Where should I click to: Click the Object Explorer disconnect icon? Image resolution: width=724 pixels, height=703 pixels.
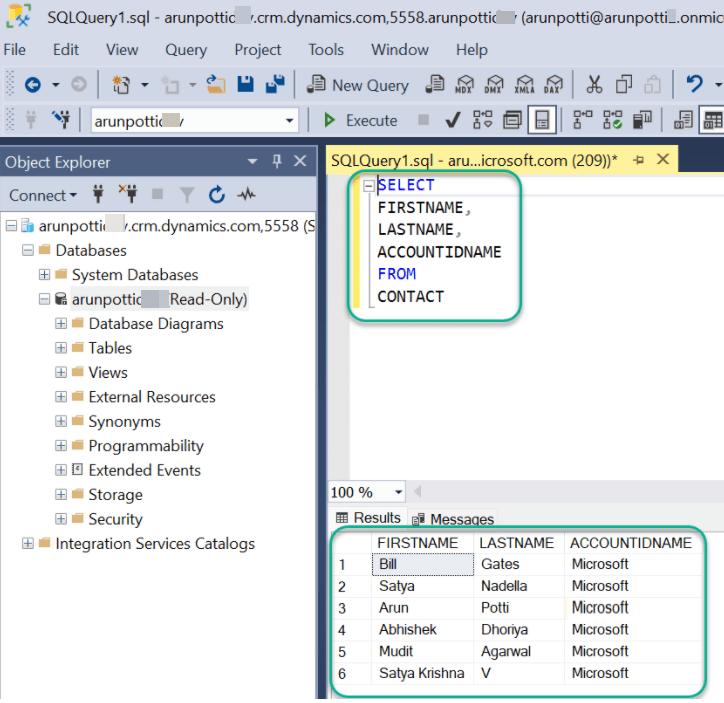[x=127, y=194]
